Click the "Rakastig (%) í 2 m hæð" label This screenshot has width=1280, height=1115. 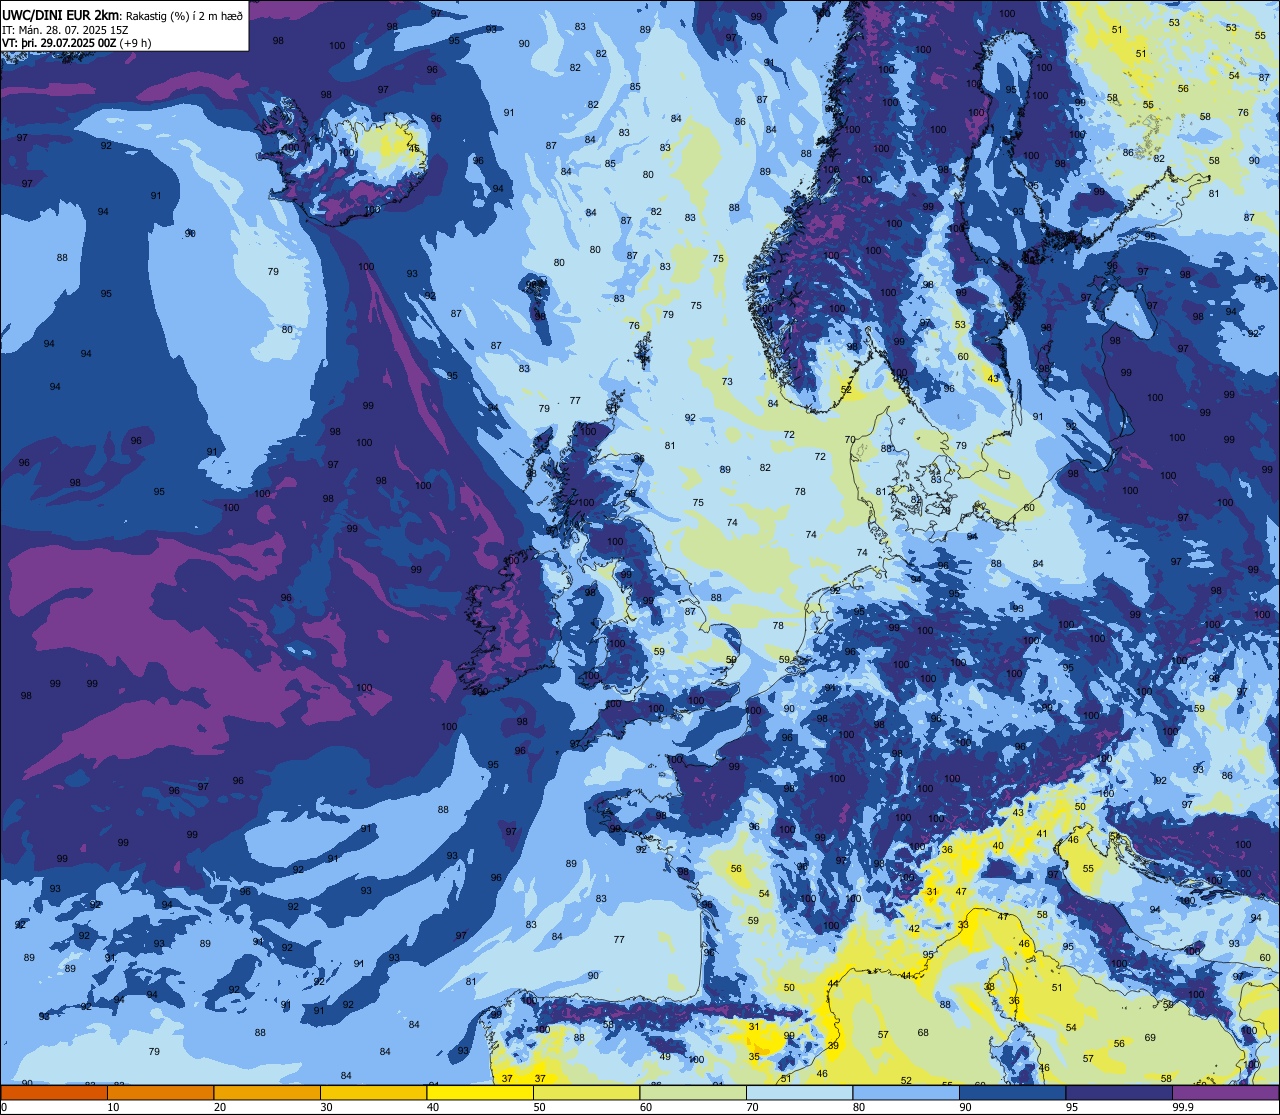click(183, 15)
